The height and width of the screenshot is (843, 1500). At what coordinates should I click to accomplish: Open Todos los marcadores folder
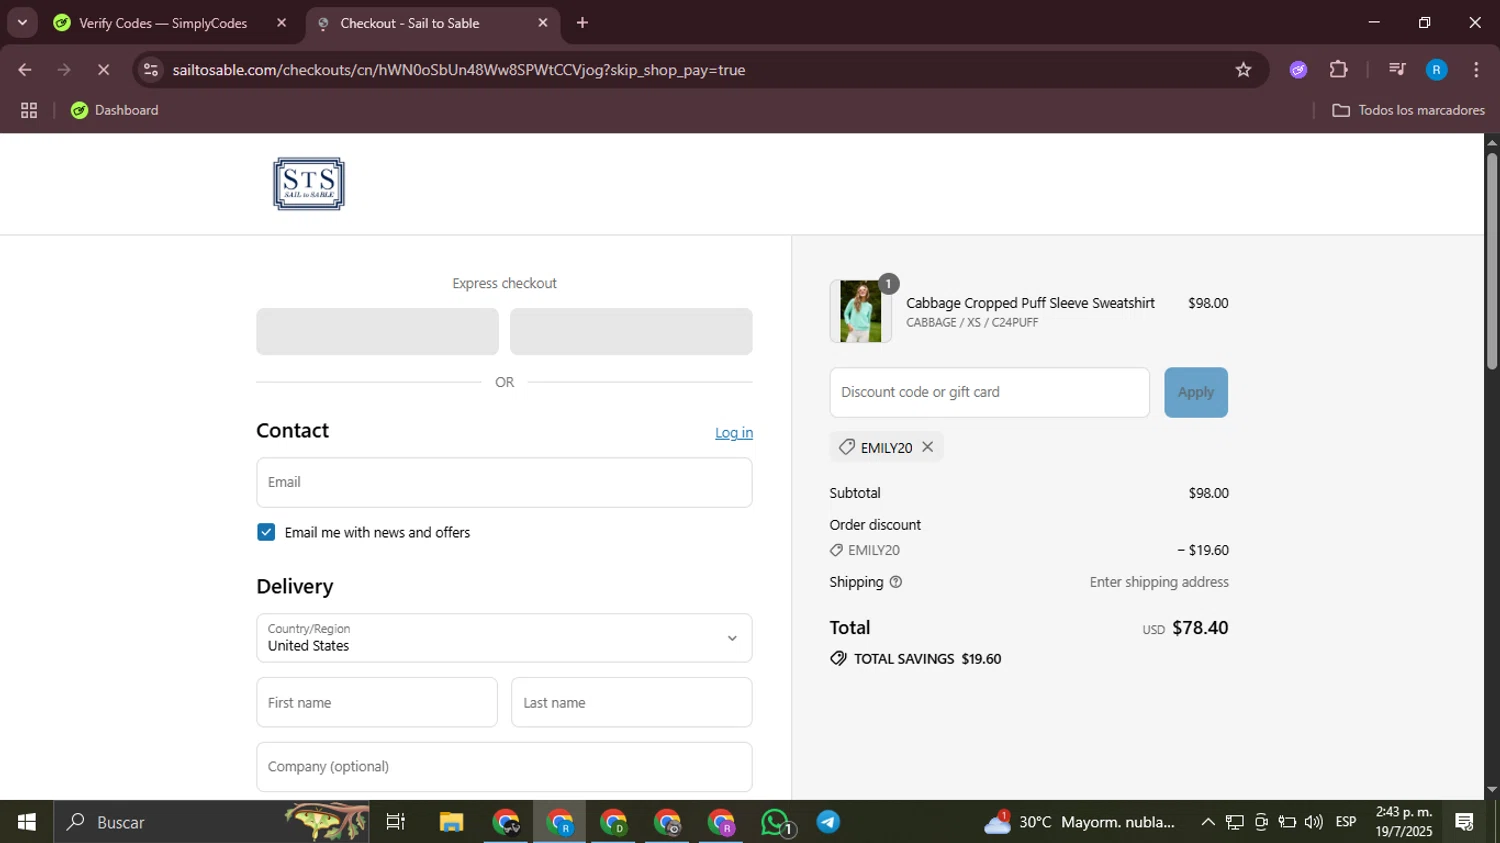coord(1409,111)
